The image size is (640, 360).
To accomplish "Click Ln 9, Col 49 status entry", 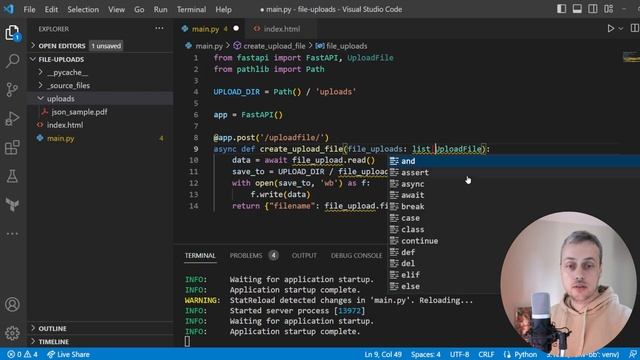I will coord(383,354).
